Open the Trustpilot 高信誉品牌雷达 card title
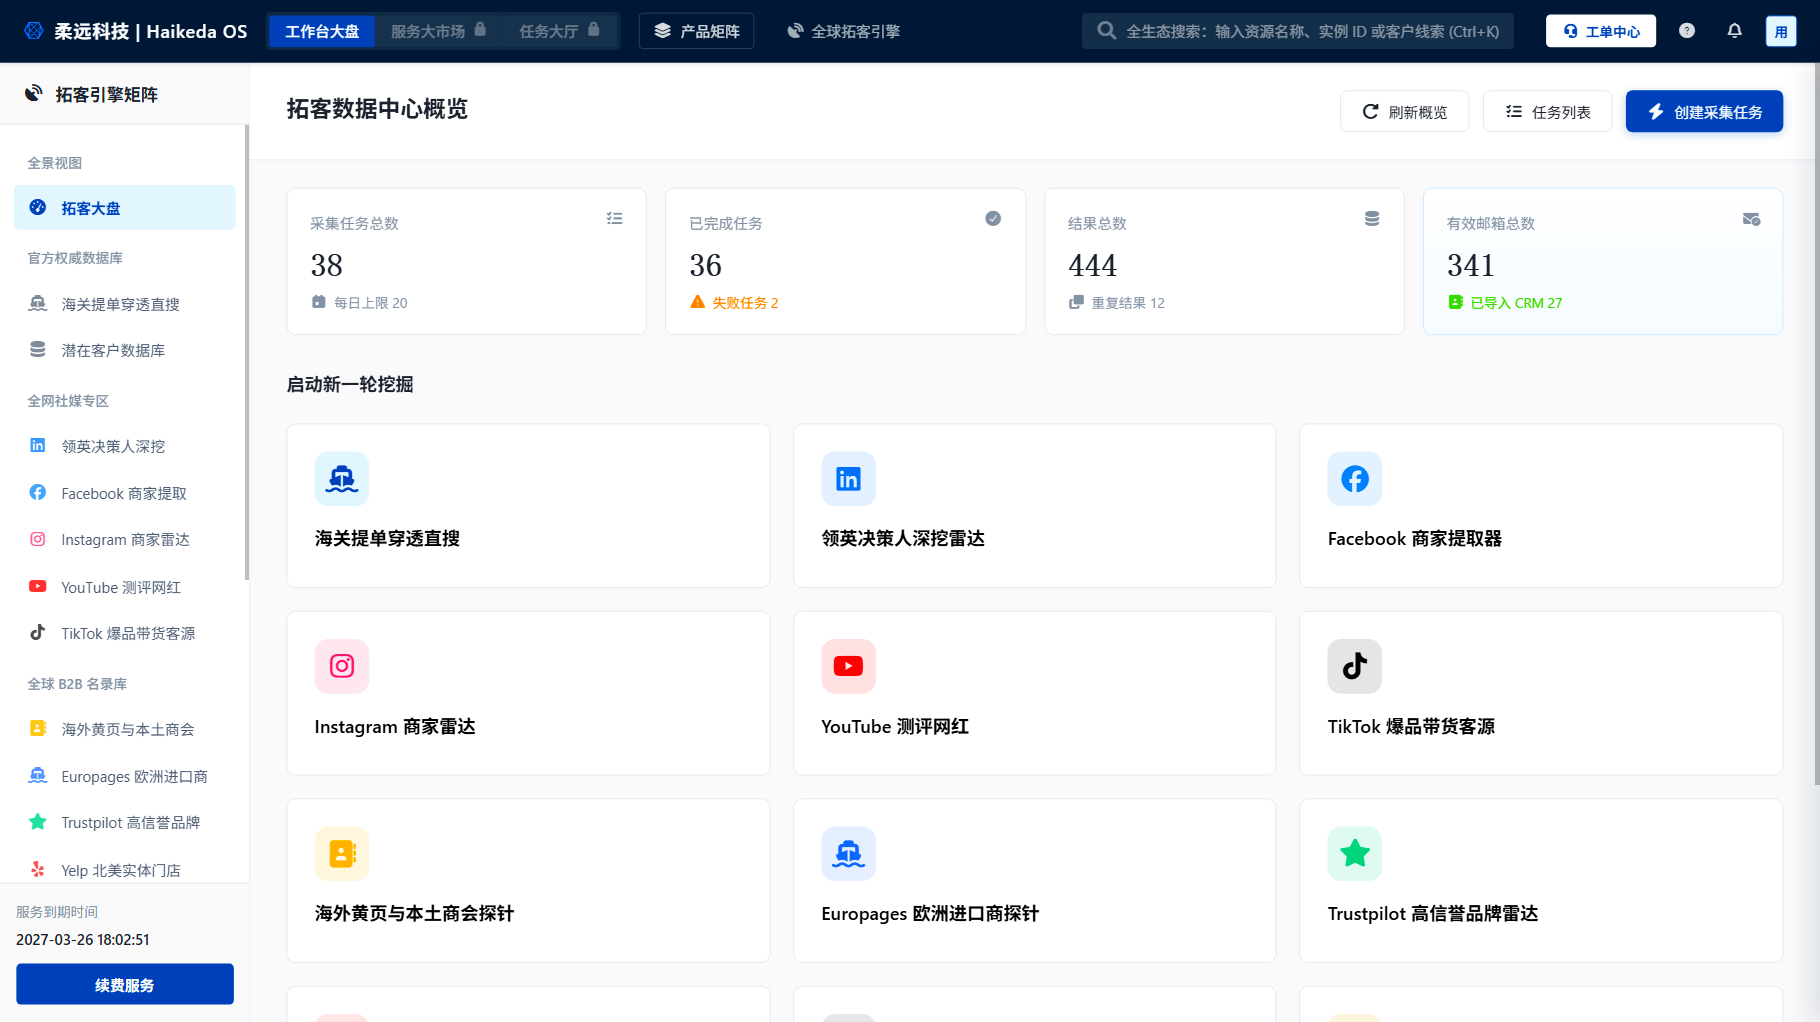Screen dimensions: 1820x1022 tap(1433, 913)
